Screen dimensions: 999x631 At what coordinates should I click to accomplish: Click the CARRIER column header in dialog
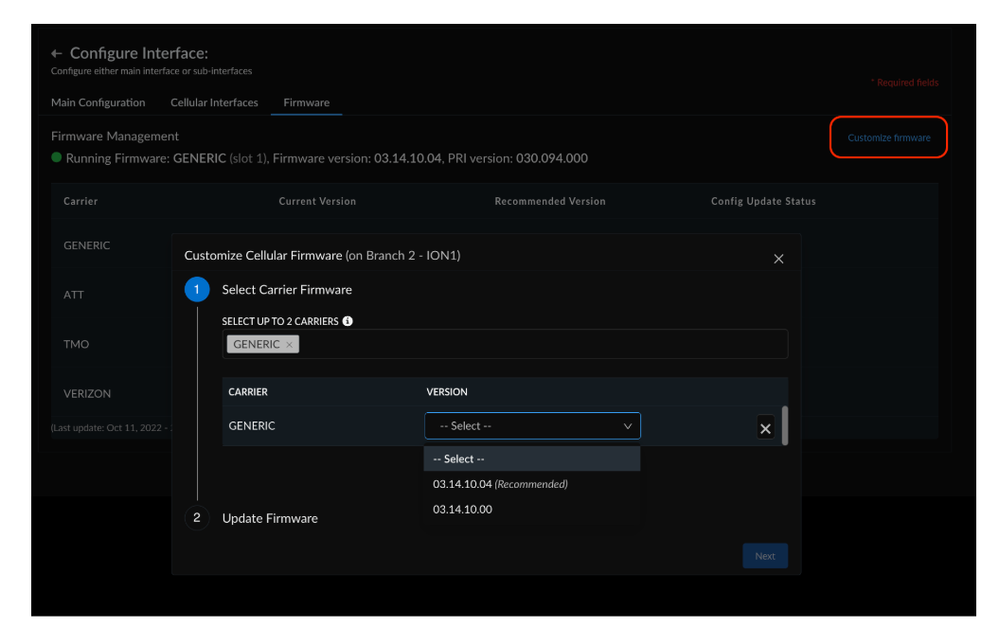coord(248,392)
